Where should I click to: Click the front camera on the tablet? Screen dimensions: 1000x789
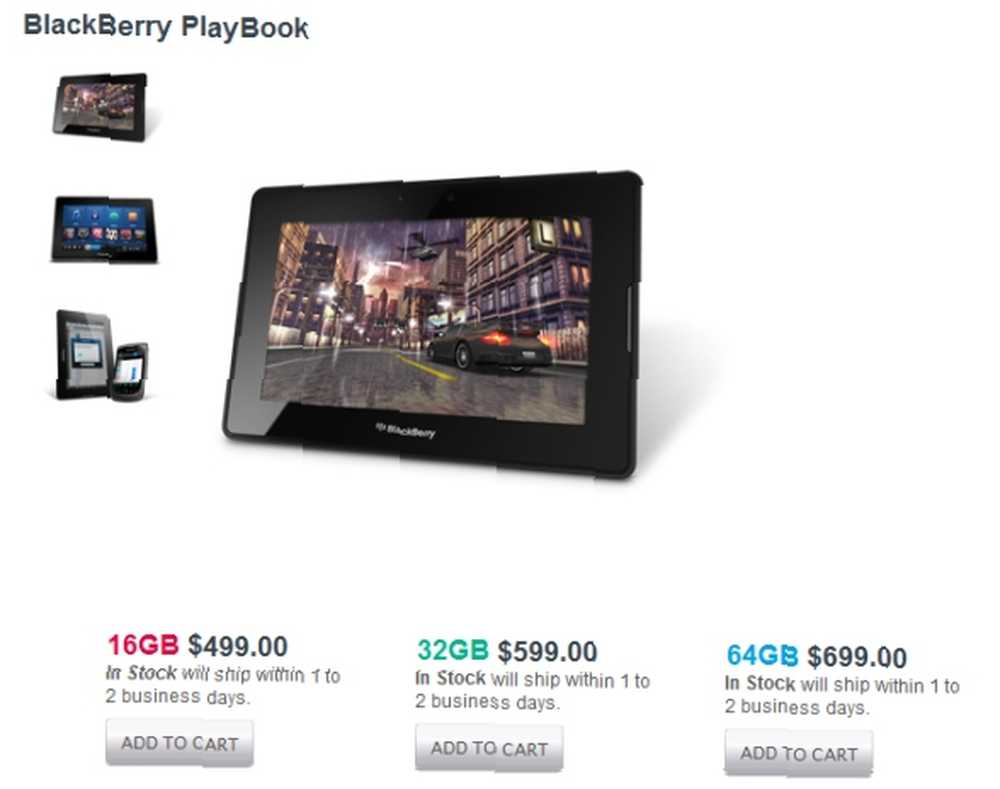[x=450, y=197]
